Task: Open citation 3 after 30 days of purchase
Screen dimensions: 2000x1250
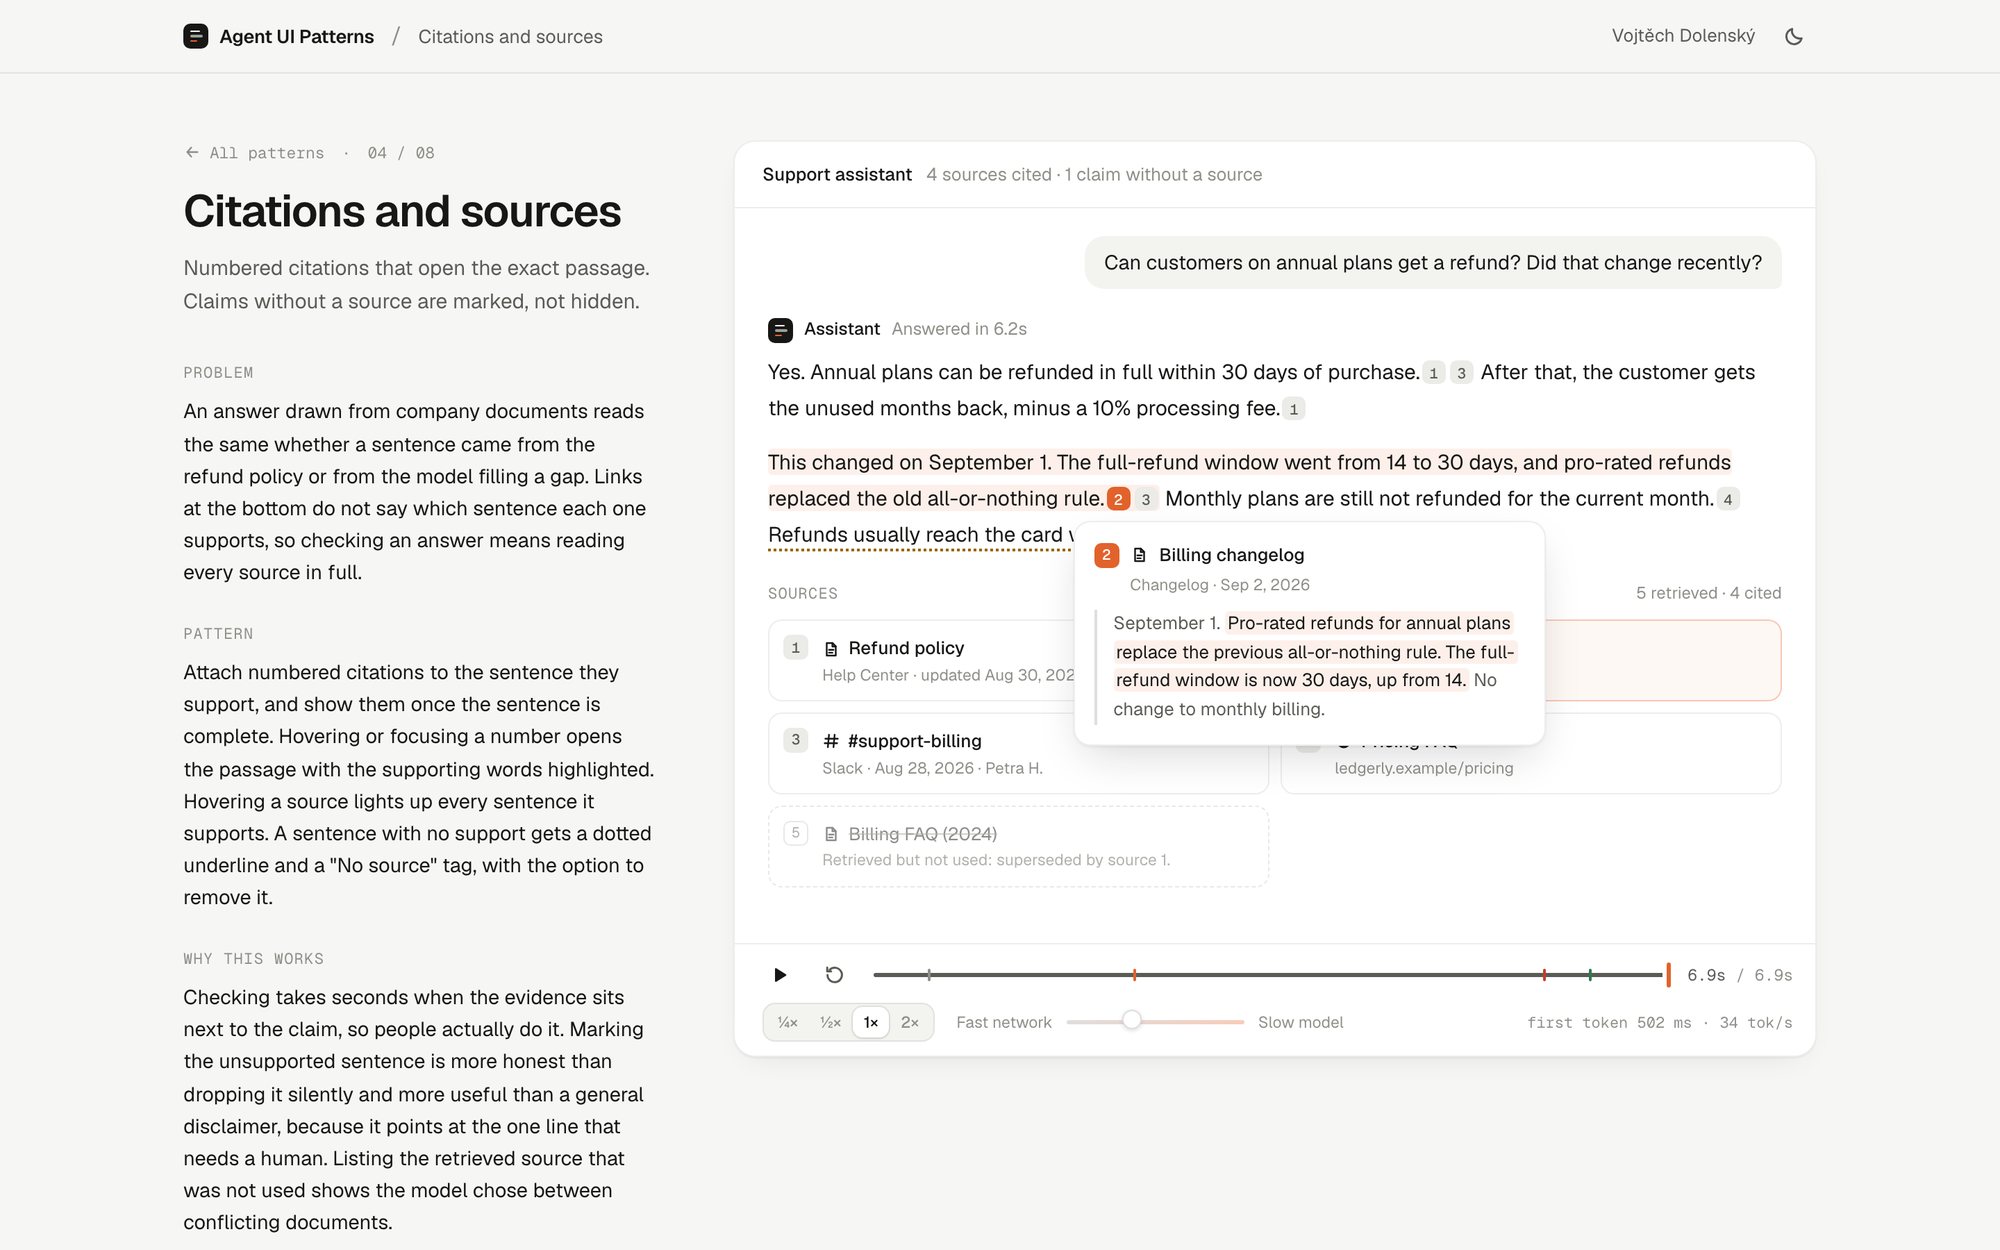Action: tap(1461, 373)
